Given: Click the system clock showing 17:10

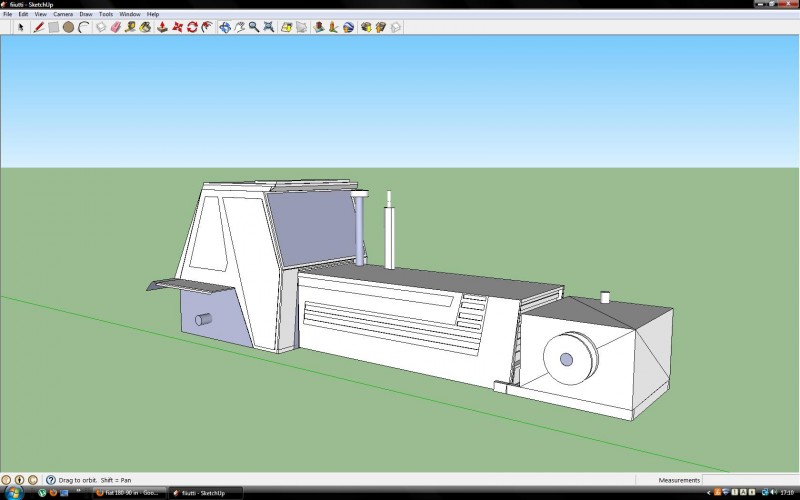Looking at the screenshot, I should 787,493.
